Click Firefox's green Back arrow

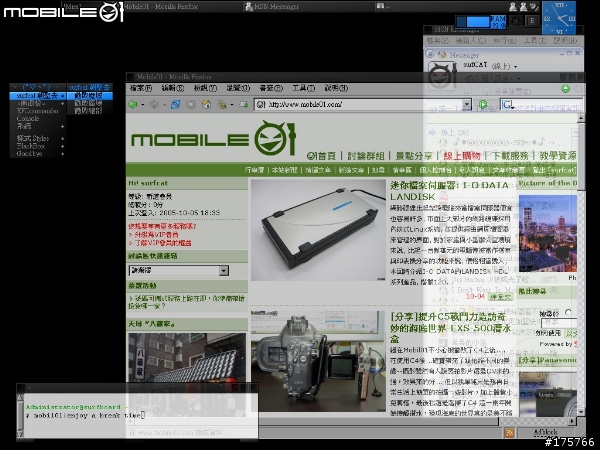(x=133, y=104)
